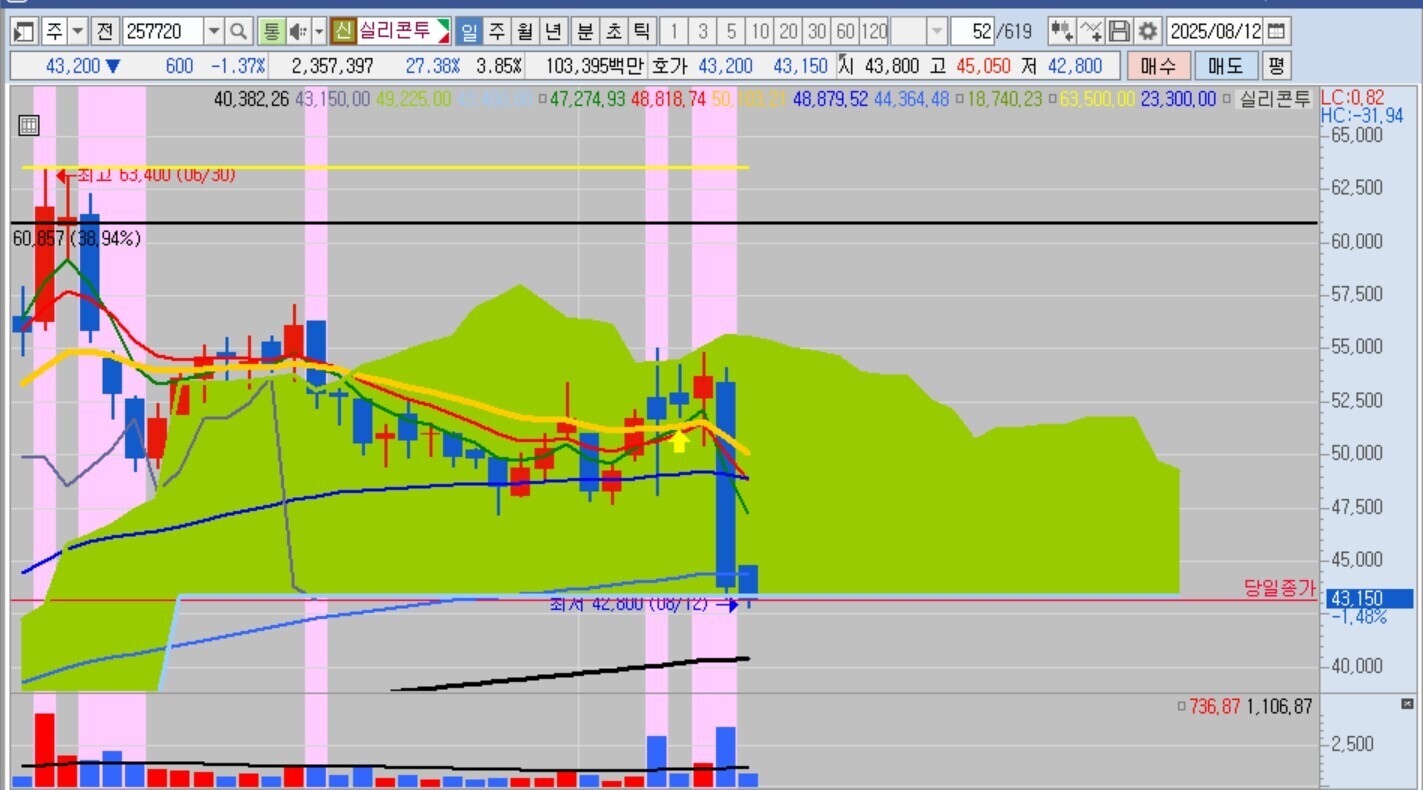This screenshot has width=1423, height=790.
Task: Select the 일 daily period toggle
Action: coord(468,31)
